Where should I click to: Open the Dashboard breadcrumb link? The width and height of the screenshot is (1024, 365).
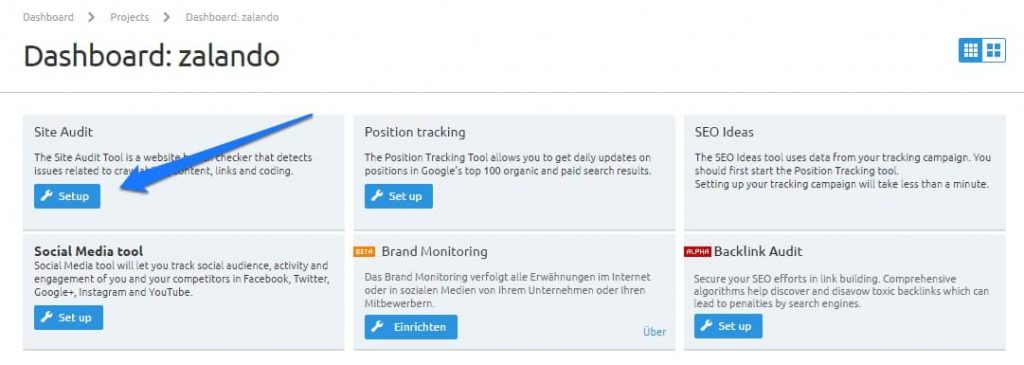[48, 18]
